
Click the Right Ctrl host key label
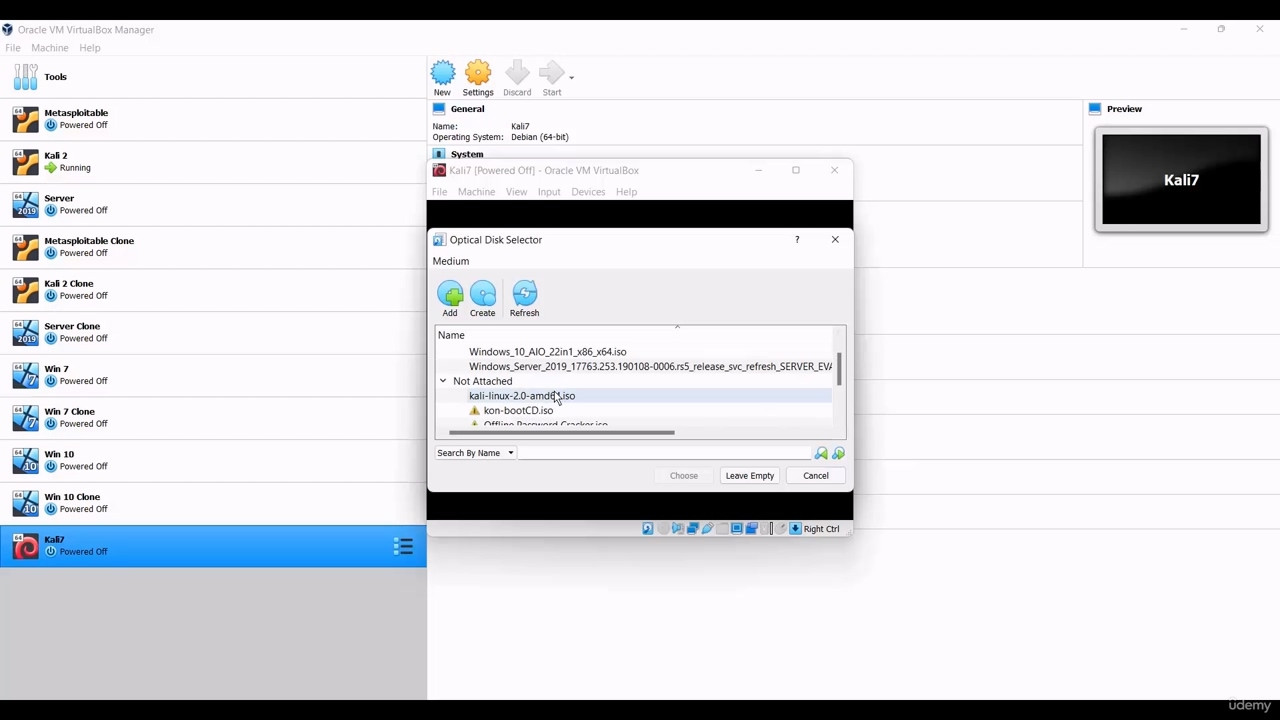click(822, 529)
